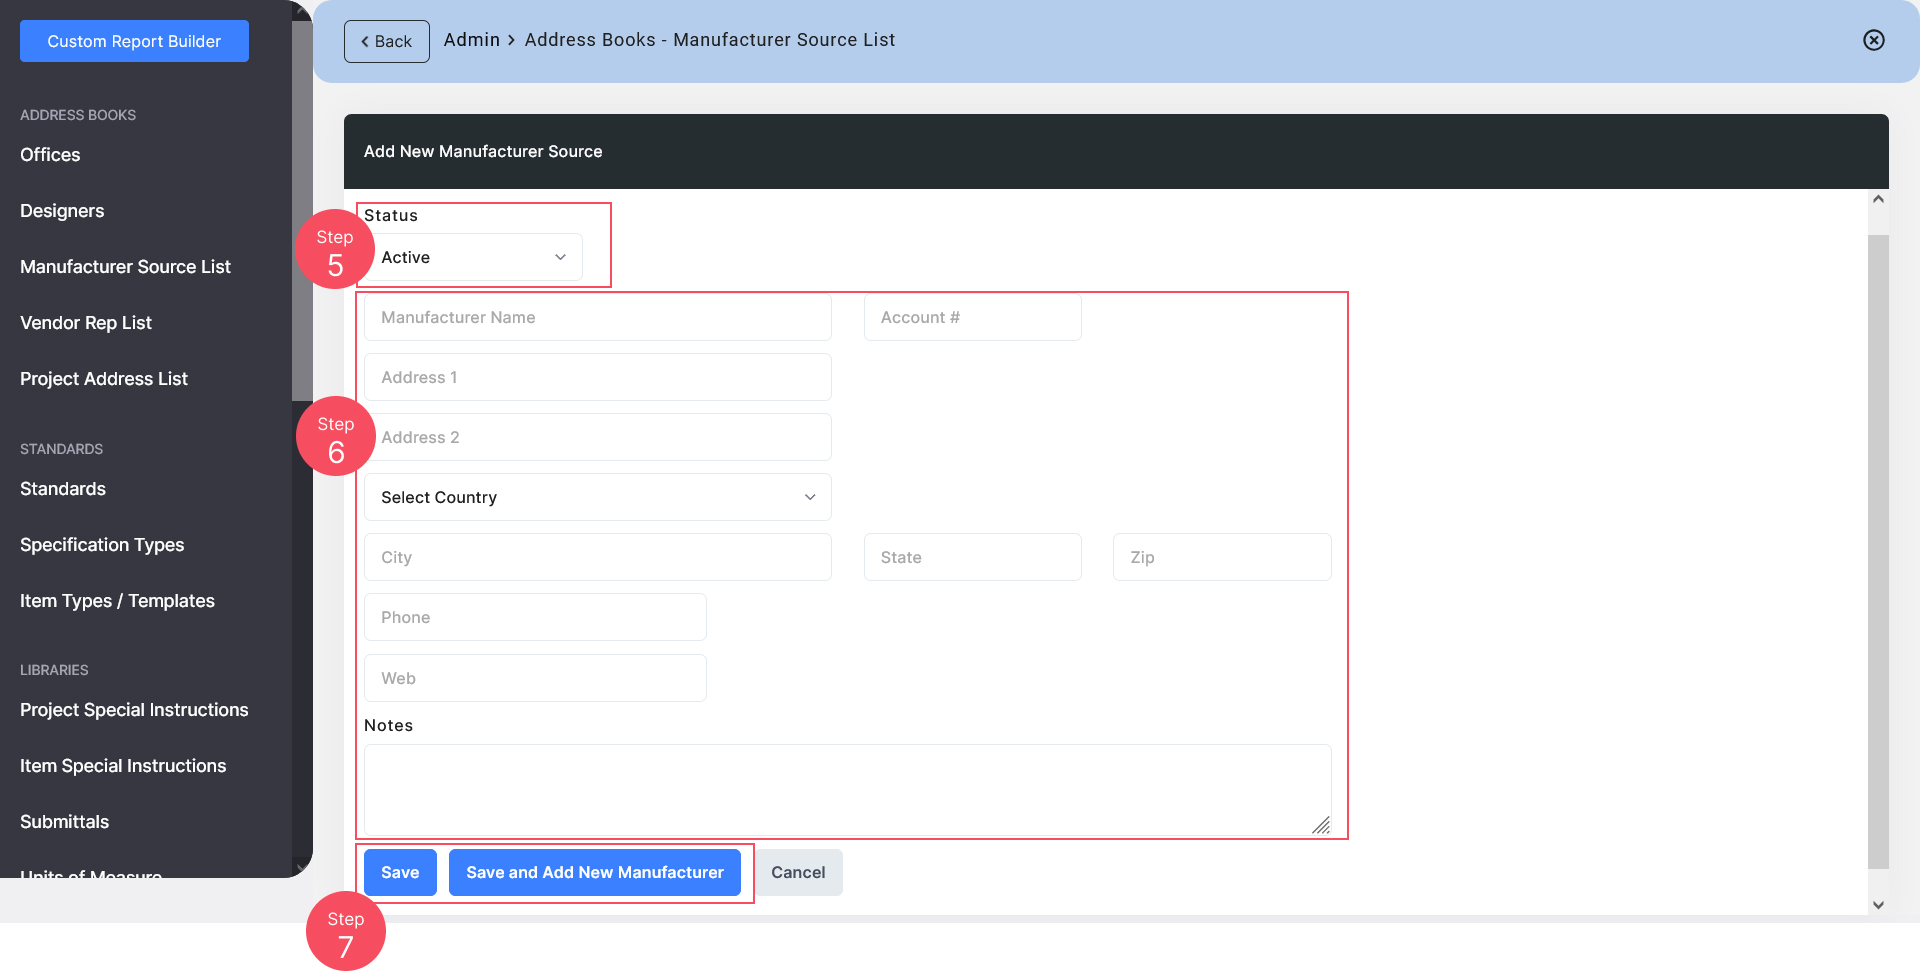Open Item Special Instructions
This screenshot has height=971, width=1920.
[123, 766]
